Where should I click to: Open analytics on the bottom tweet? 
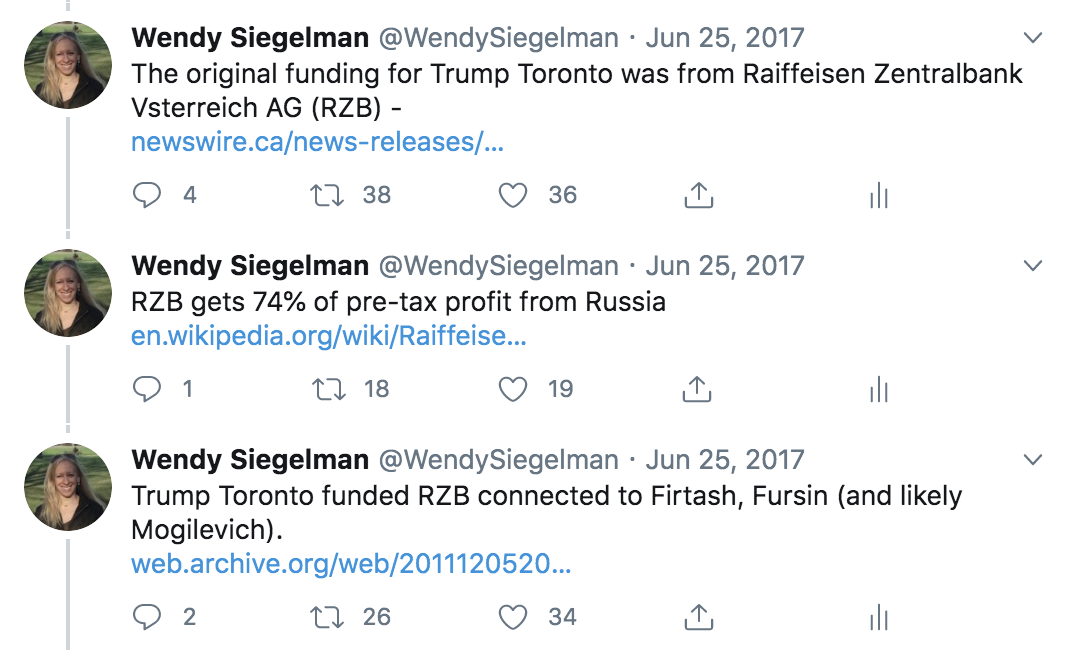878,618
